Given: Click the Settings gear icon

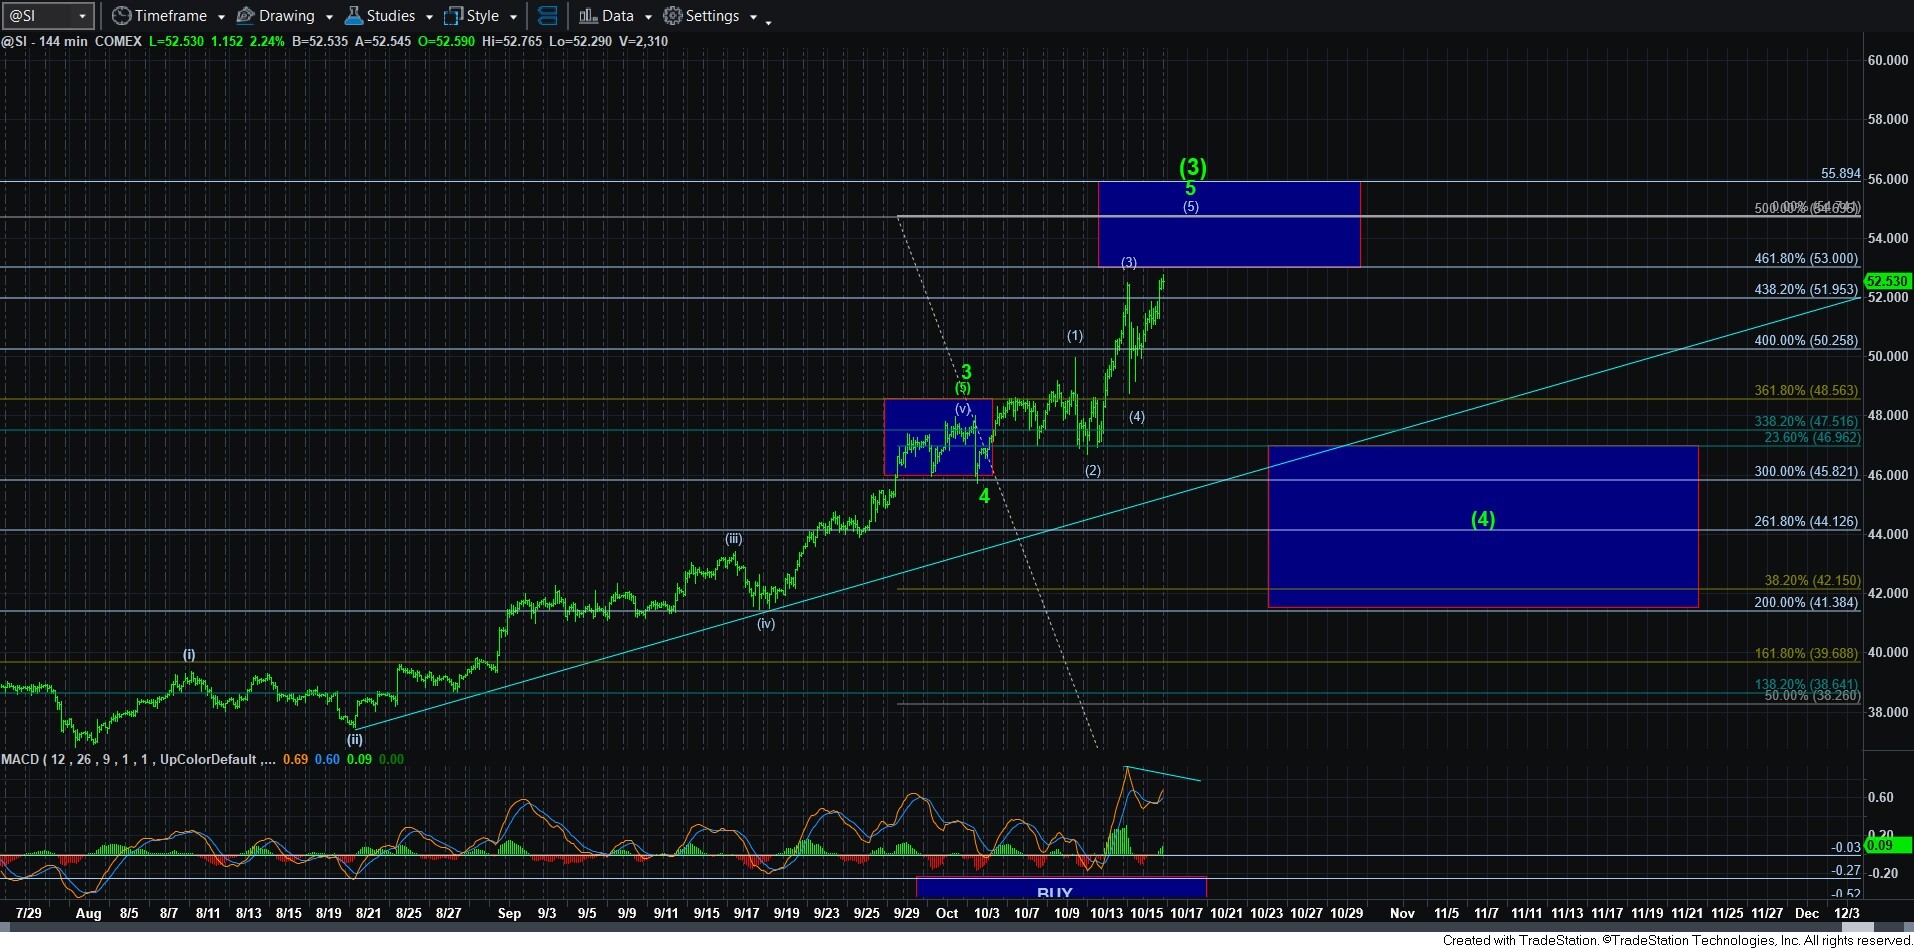Looking at the screenshot, I should pyautogui.click(x=673, y=16).
